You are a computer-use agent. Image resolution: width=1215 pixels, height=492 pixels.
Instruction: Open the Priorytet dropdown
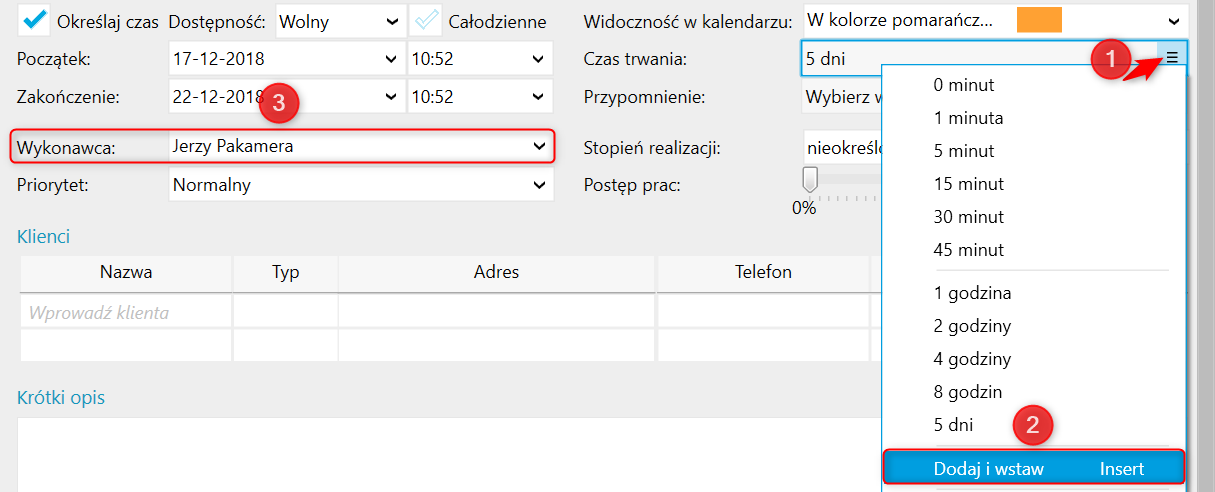pyautogui.click(x=539, y=184)
